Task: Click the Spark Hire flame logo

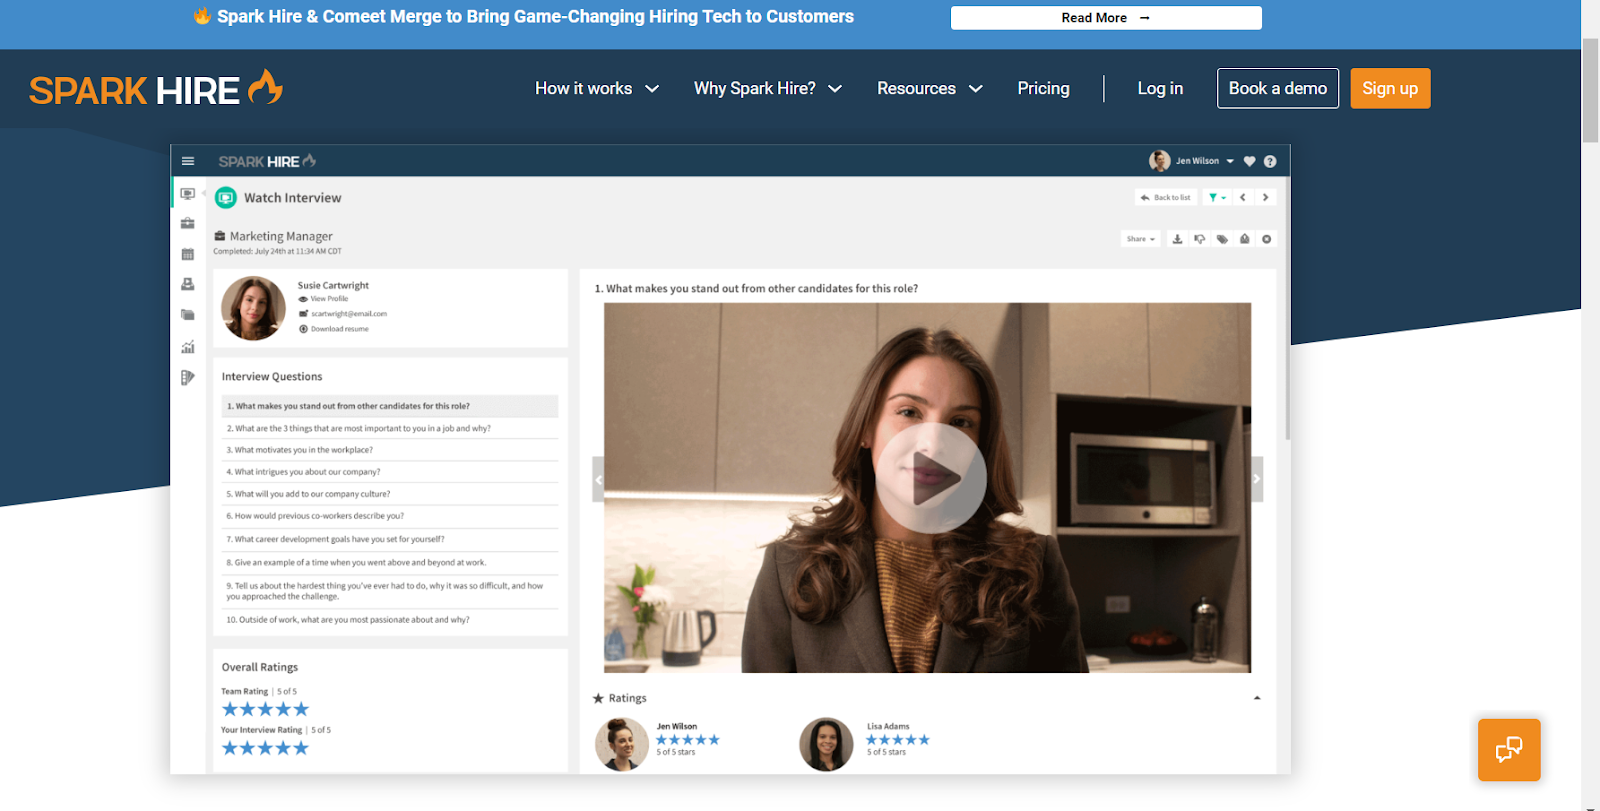Action: click(156, 89)
